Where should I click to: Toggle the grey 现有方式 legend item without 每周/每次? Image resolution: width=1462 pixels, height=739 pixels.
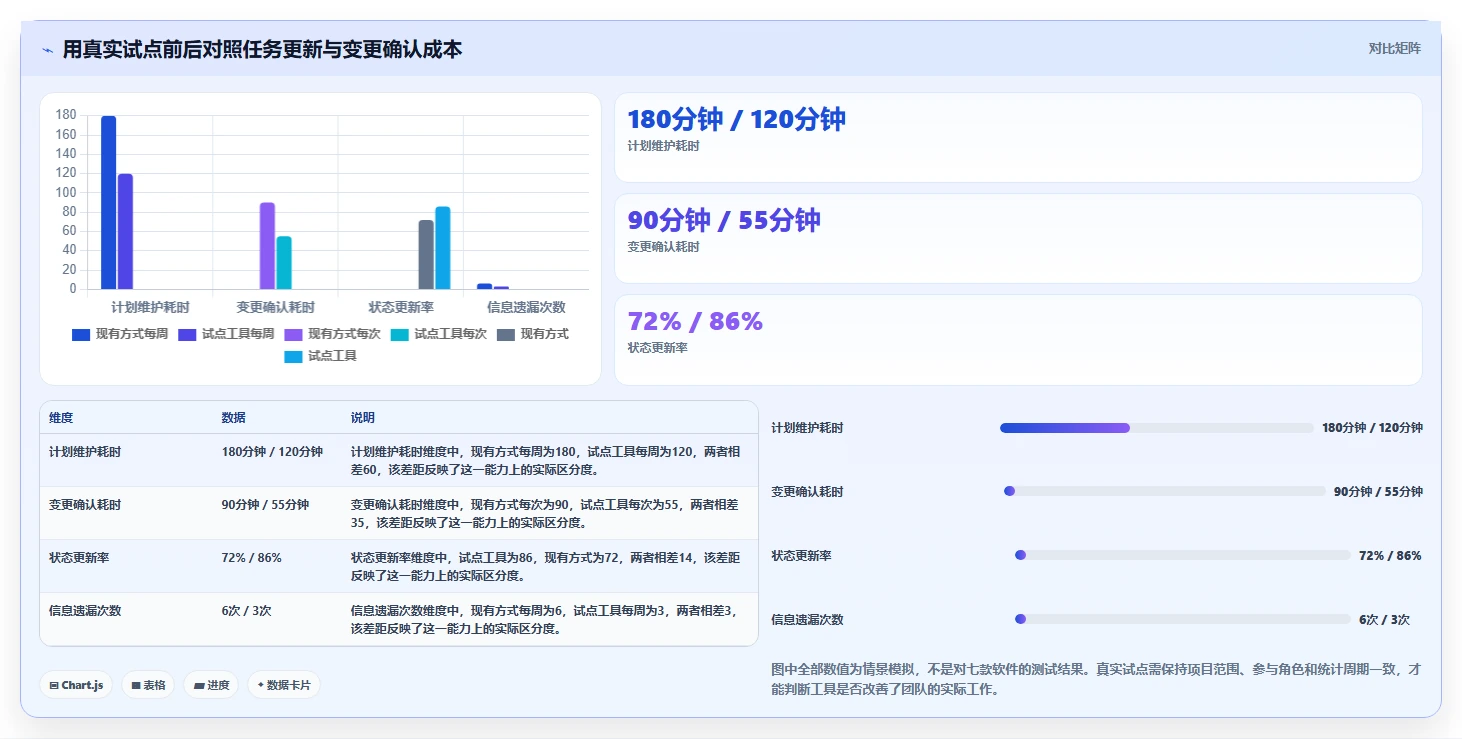click(x=533, y=334)
